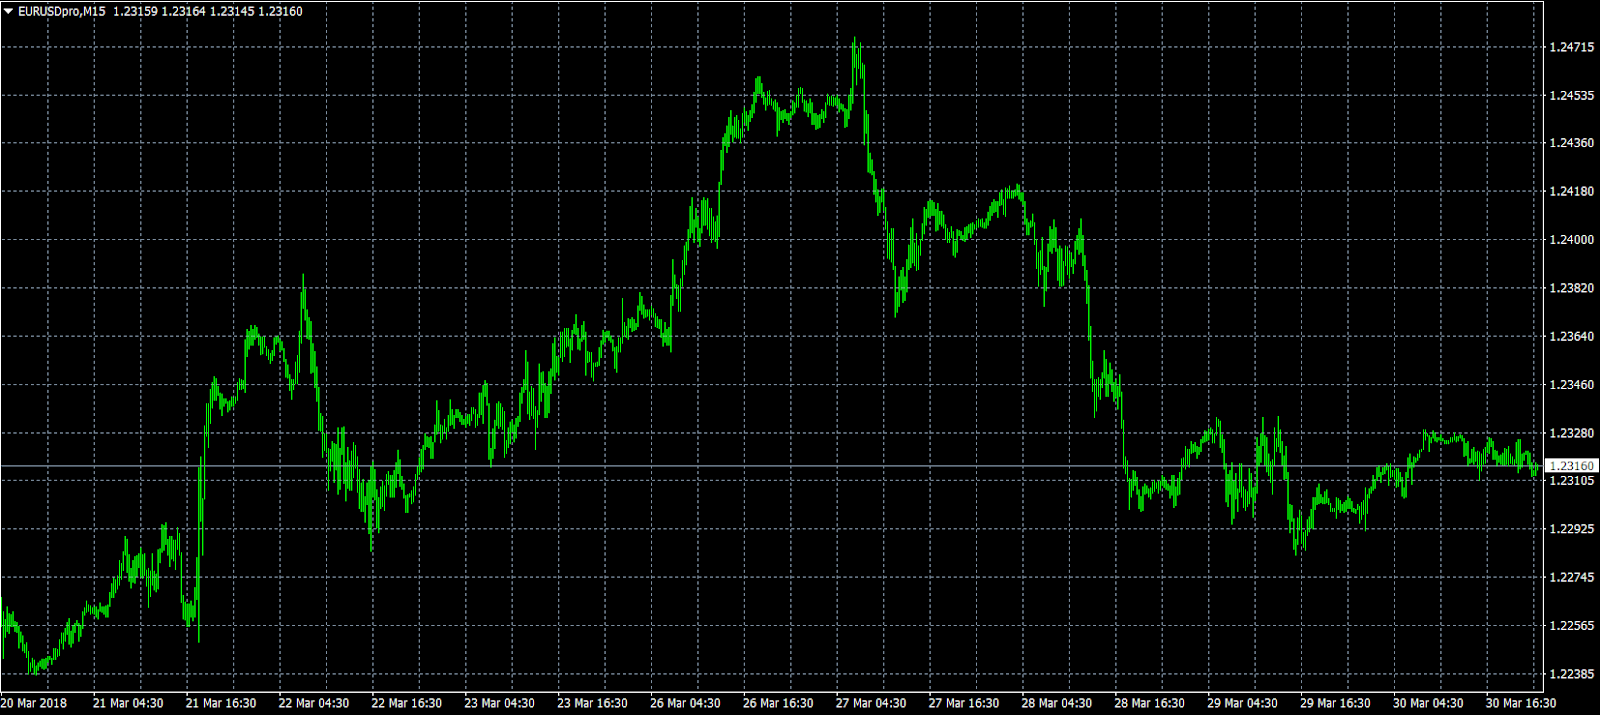Click the 1.24000 price scale label
1600x715 pixels.
(x=1571, y=240)
